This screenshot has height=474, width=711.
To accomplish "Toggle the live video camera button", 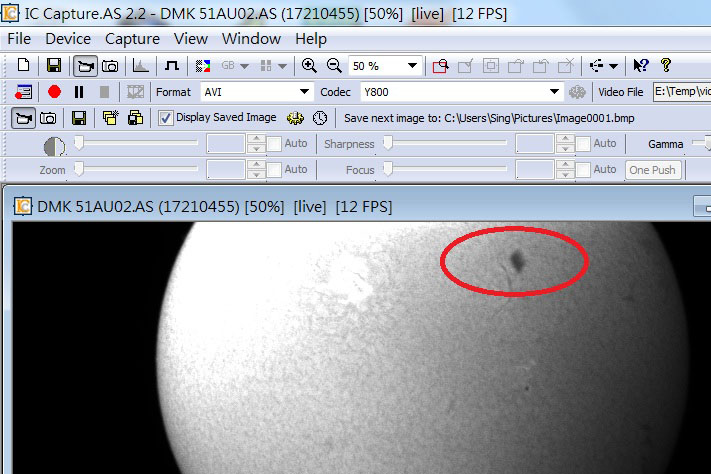I will tap(86, 66).
